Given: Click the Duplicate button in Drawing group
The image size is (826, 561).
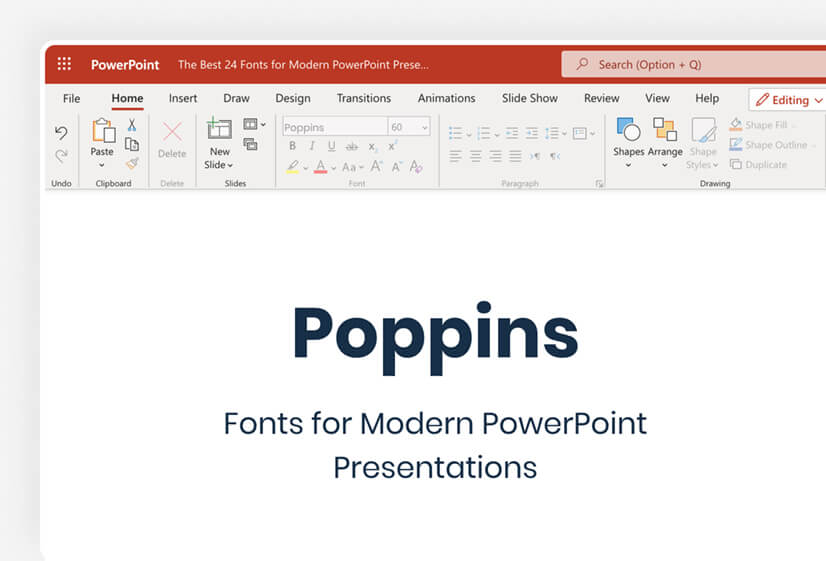Looking at the screenshot, I should (759, 165).
